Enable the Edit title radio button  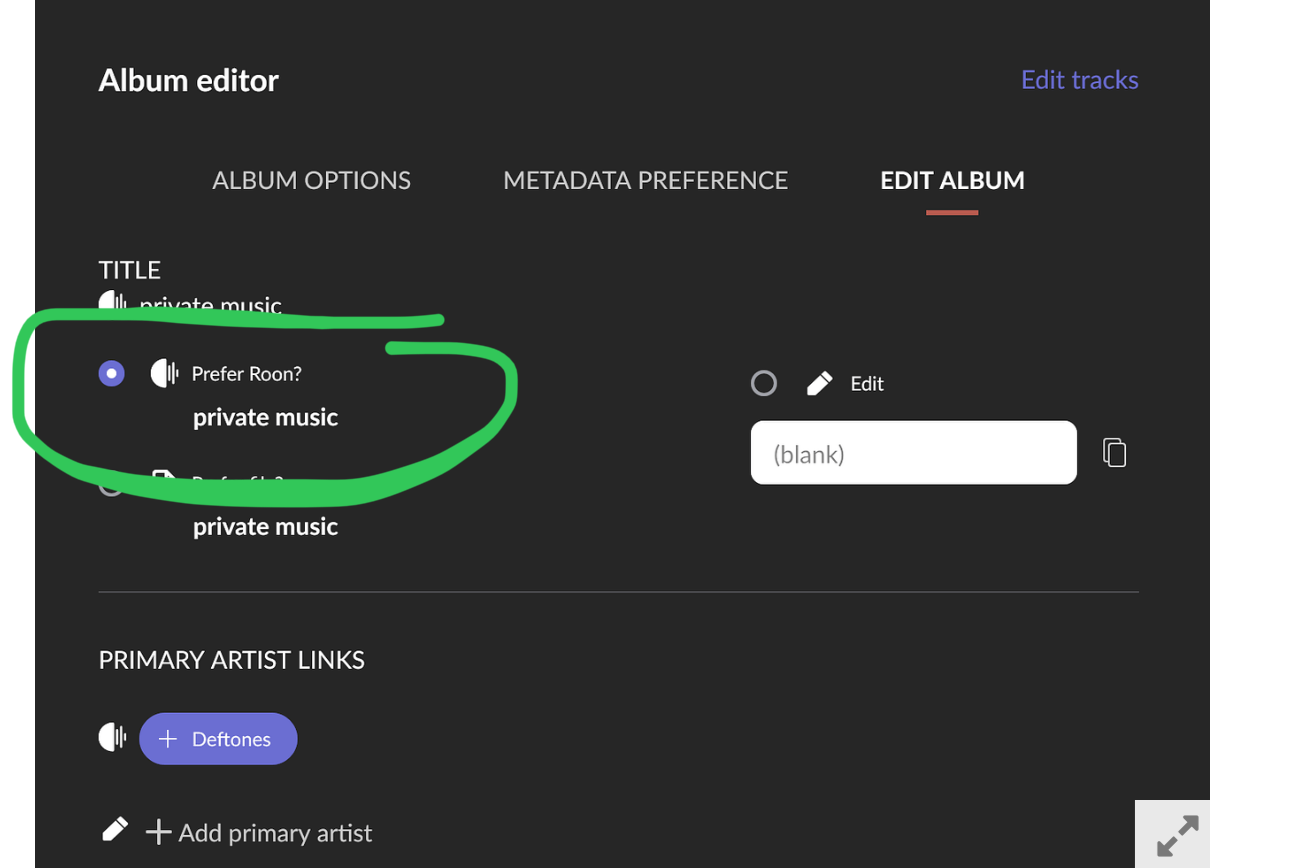tap(764, 383)
